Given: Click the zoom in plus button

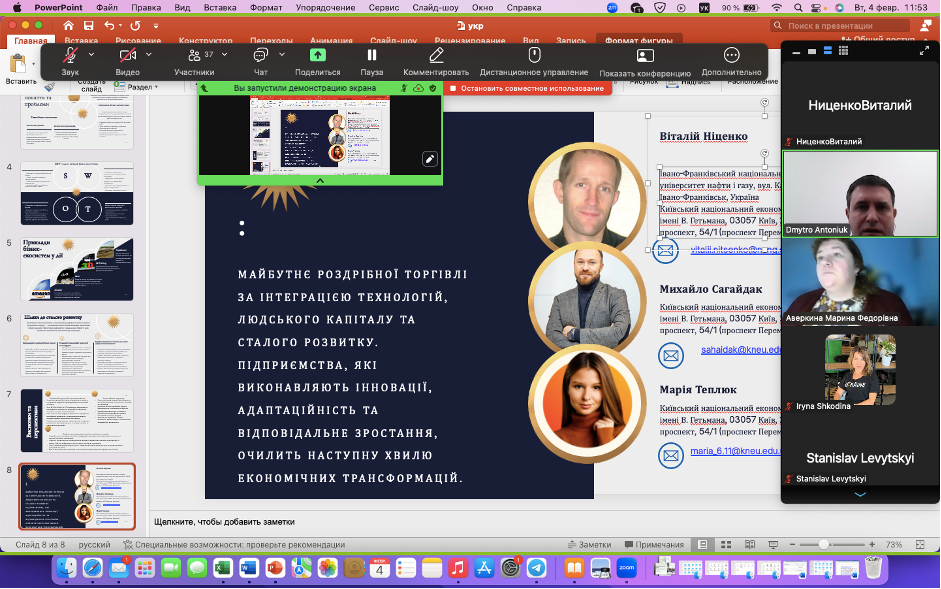Looking at the screenshot, I should 872,545.
